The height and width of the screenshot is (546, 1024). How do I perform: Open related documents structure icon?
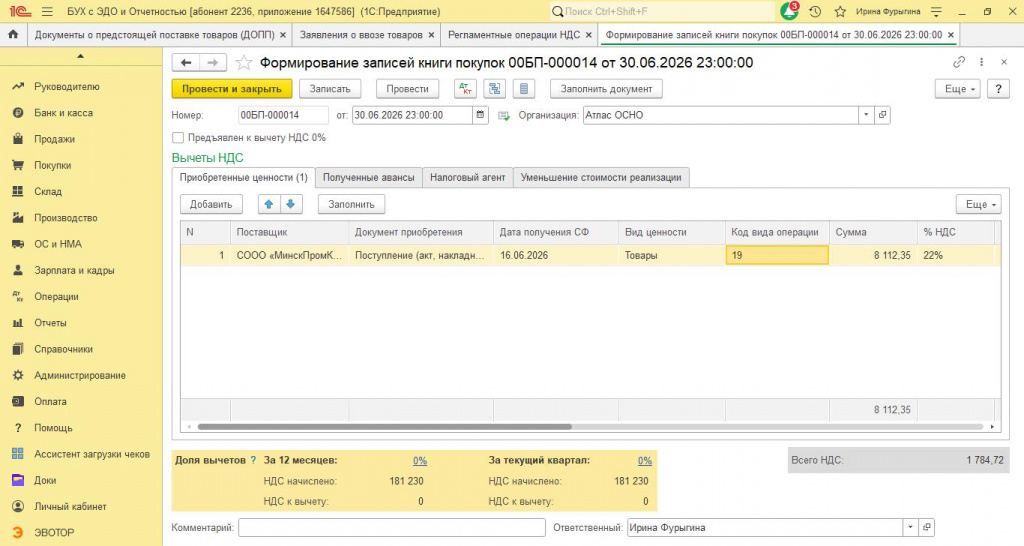pyautogui.click(x=495, y=89)
